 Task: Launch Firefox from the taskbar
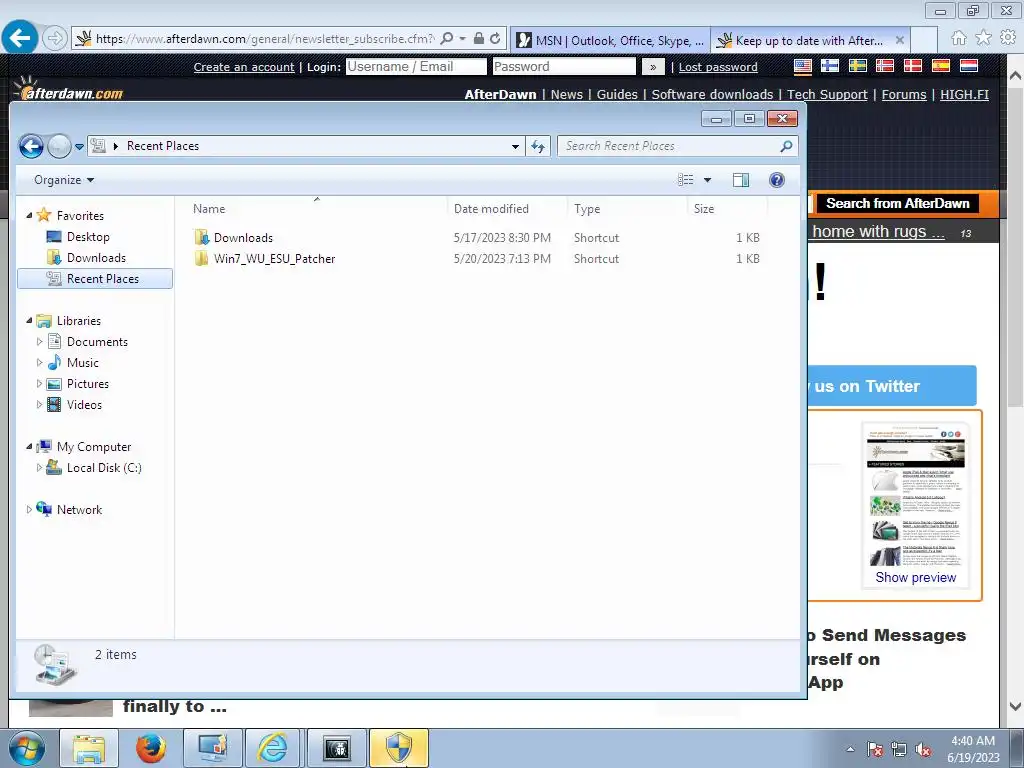150,748
